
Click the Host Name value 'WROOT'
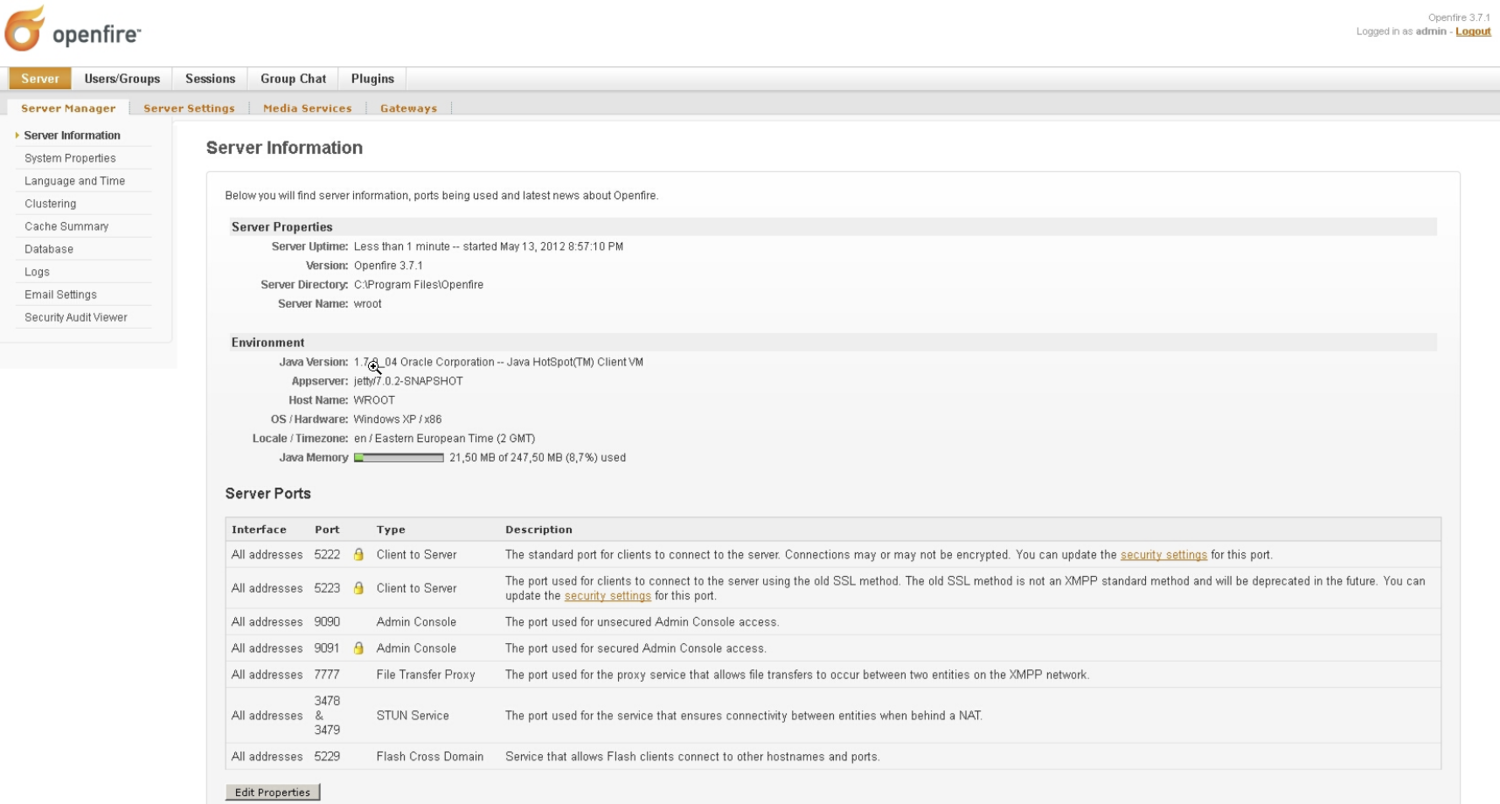374,400
